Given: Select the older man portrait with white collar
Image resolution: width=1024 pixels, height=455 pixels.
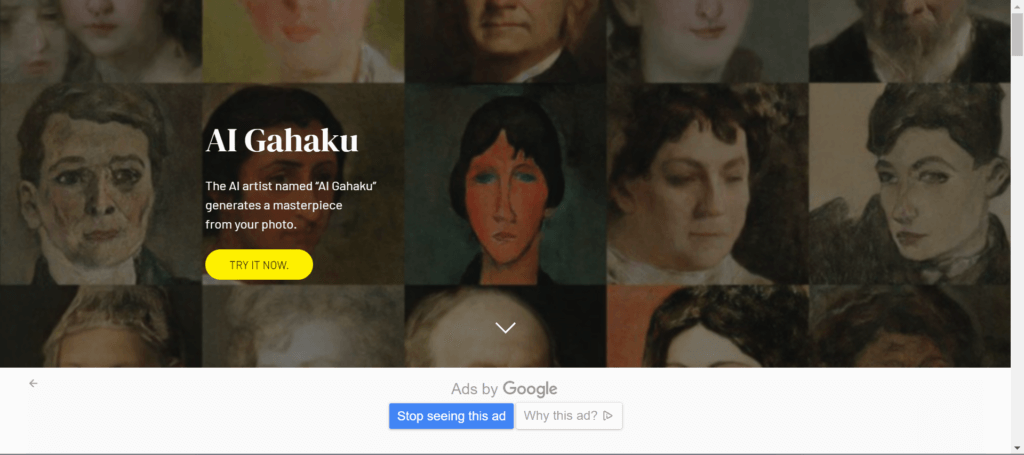Looking at the screenshot, I should [101, 184].
